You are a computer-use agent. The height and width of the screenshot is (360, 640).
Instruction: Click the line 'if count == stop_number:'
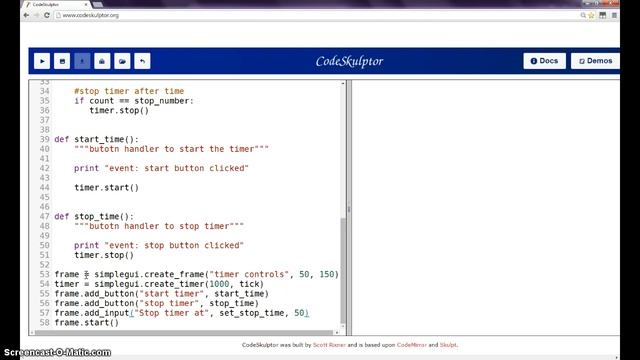tap(134, 101)
